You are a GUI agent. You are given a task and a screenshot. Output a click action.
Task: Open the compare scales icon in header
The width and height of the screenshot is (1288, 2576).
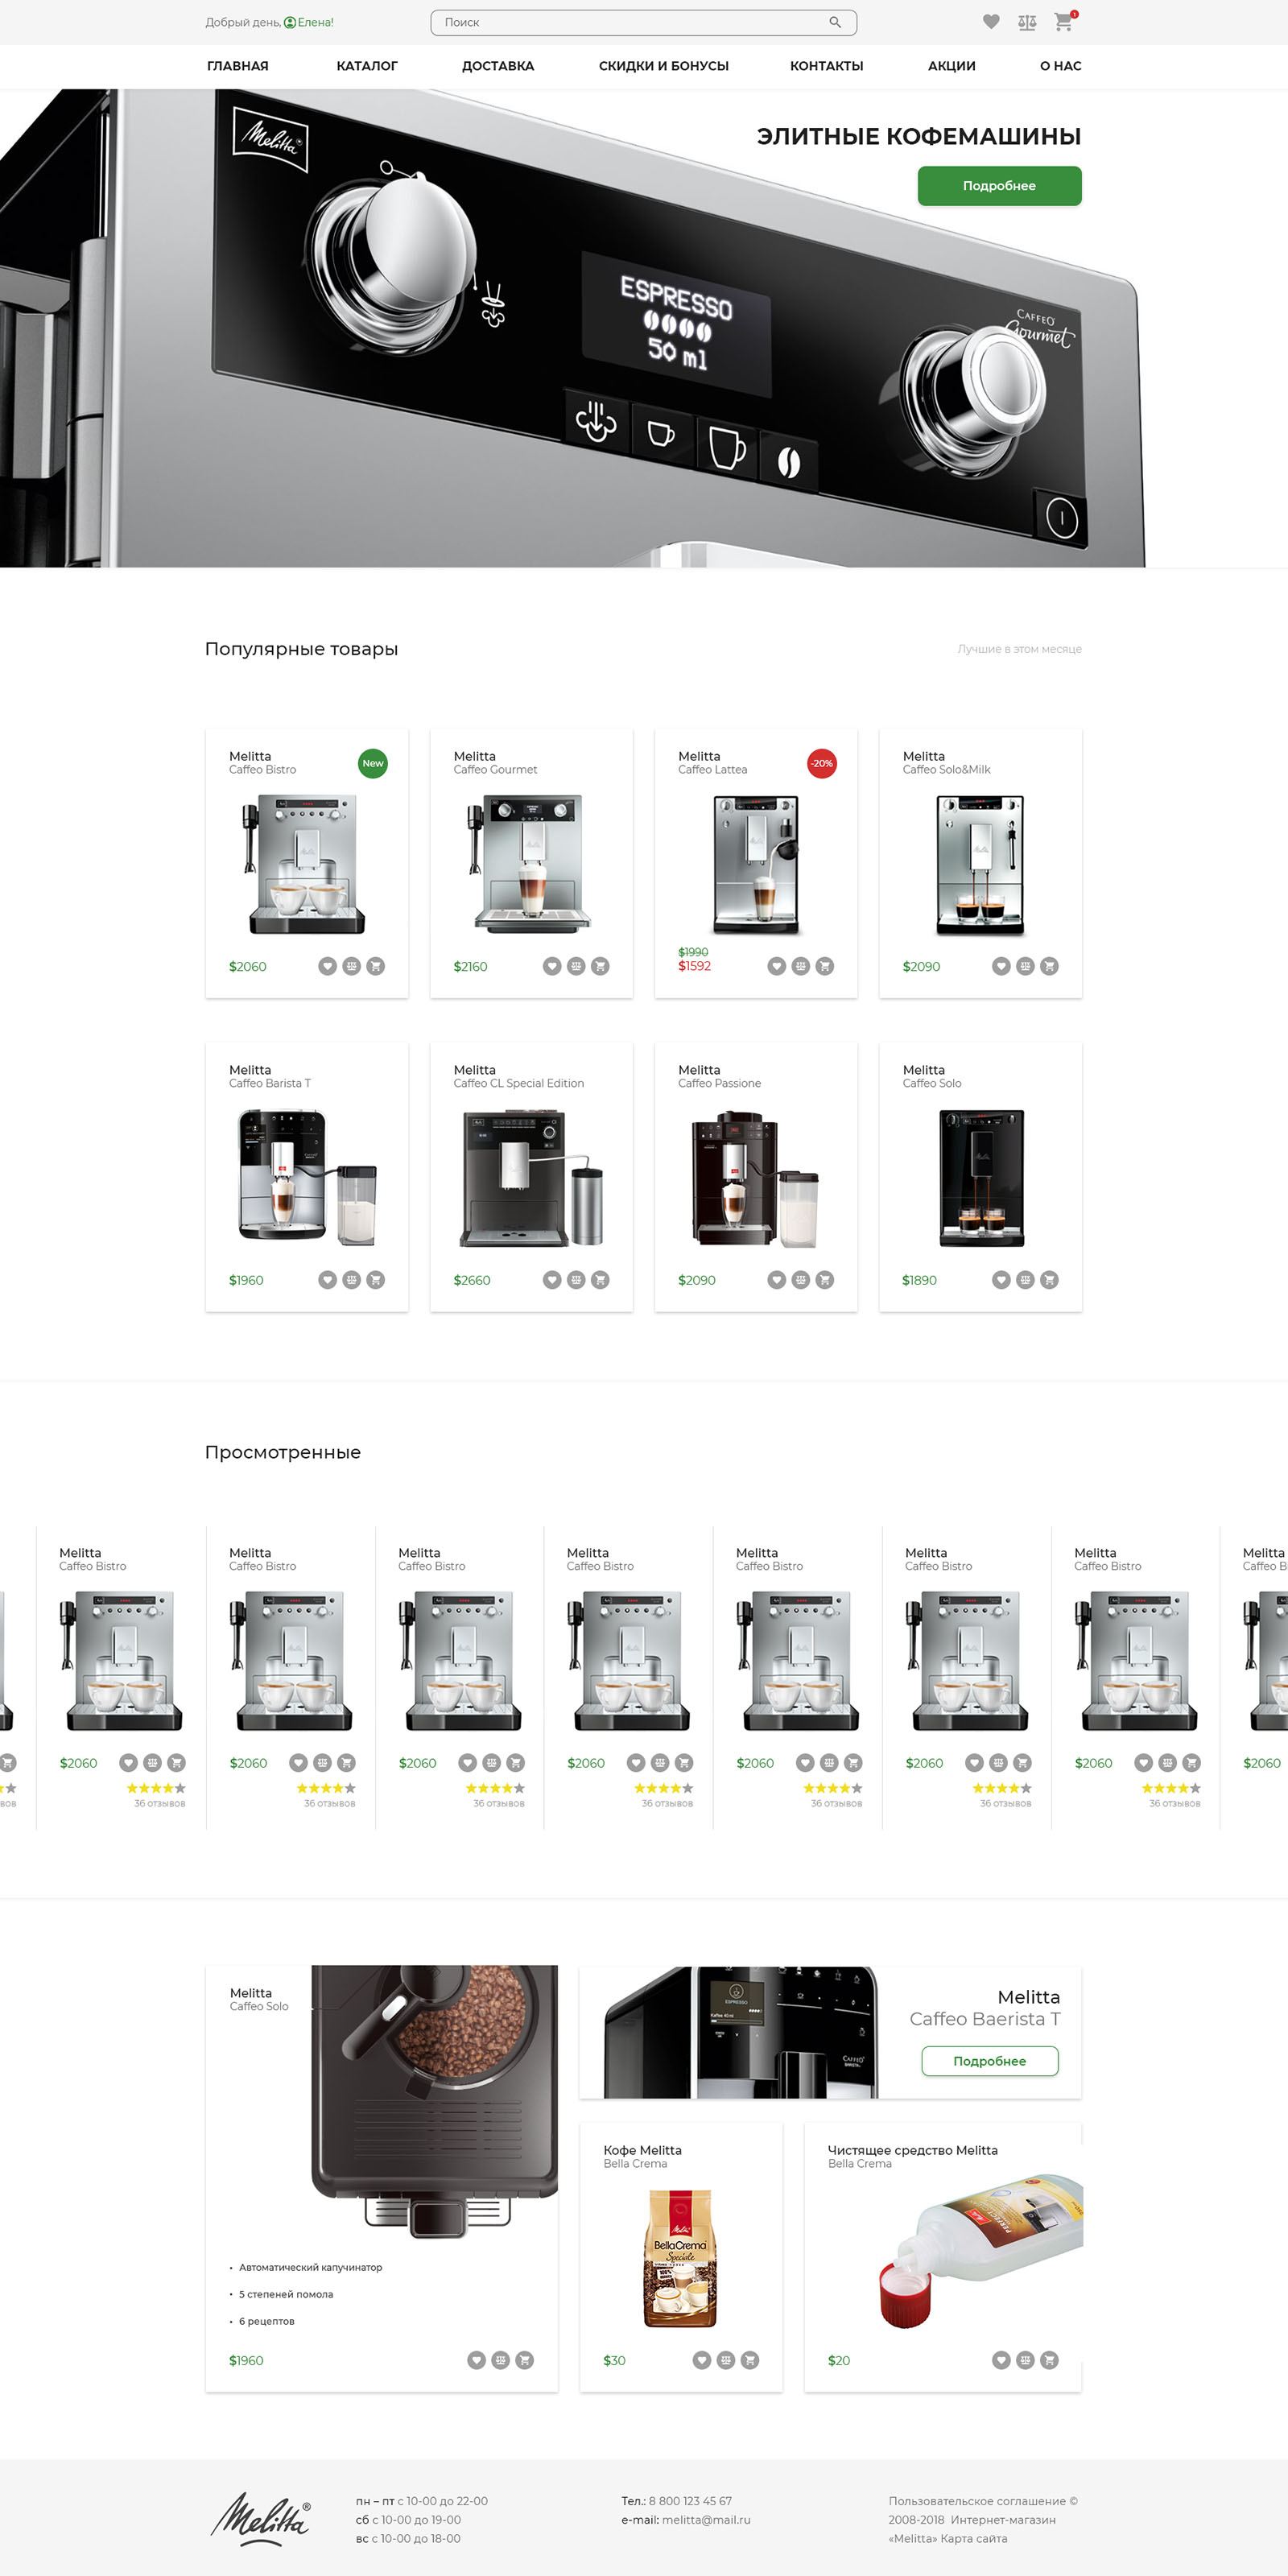pos(1027,22)
